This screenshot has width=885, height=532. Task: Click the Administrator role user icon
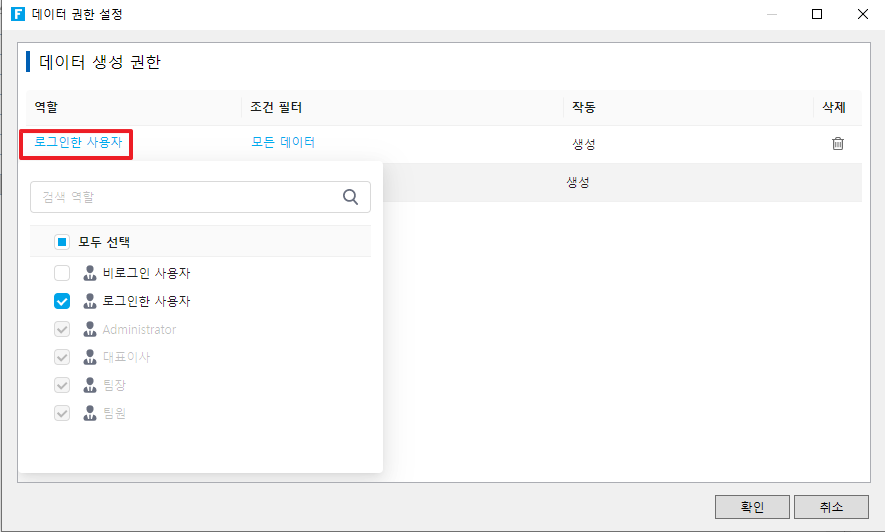pos(90,329)
